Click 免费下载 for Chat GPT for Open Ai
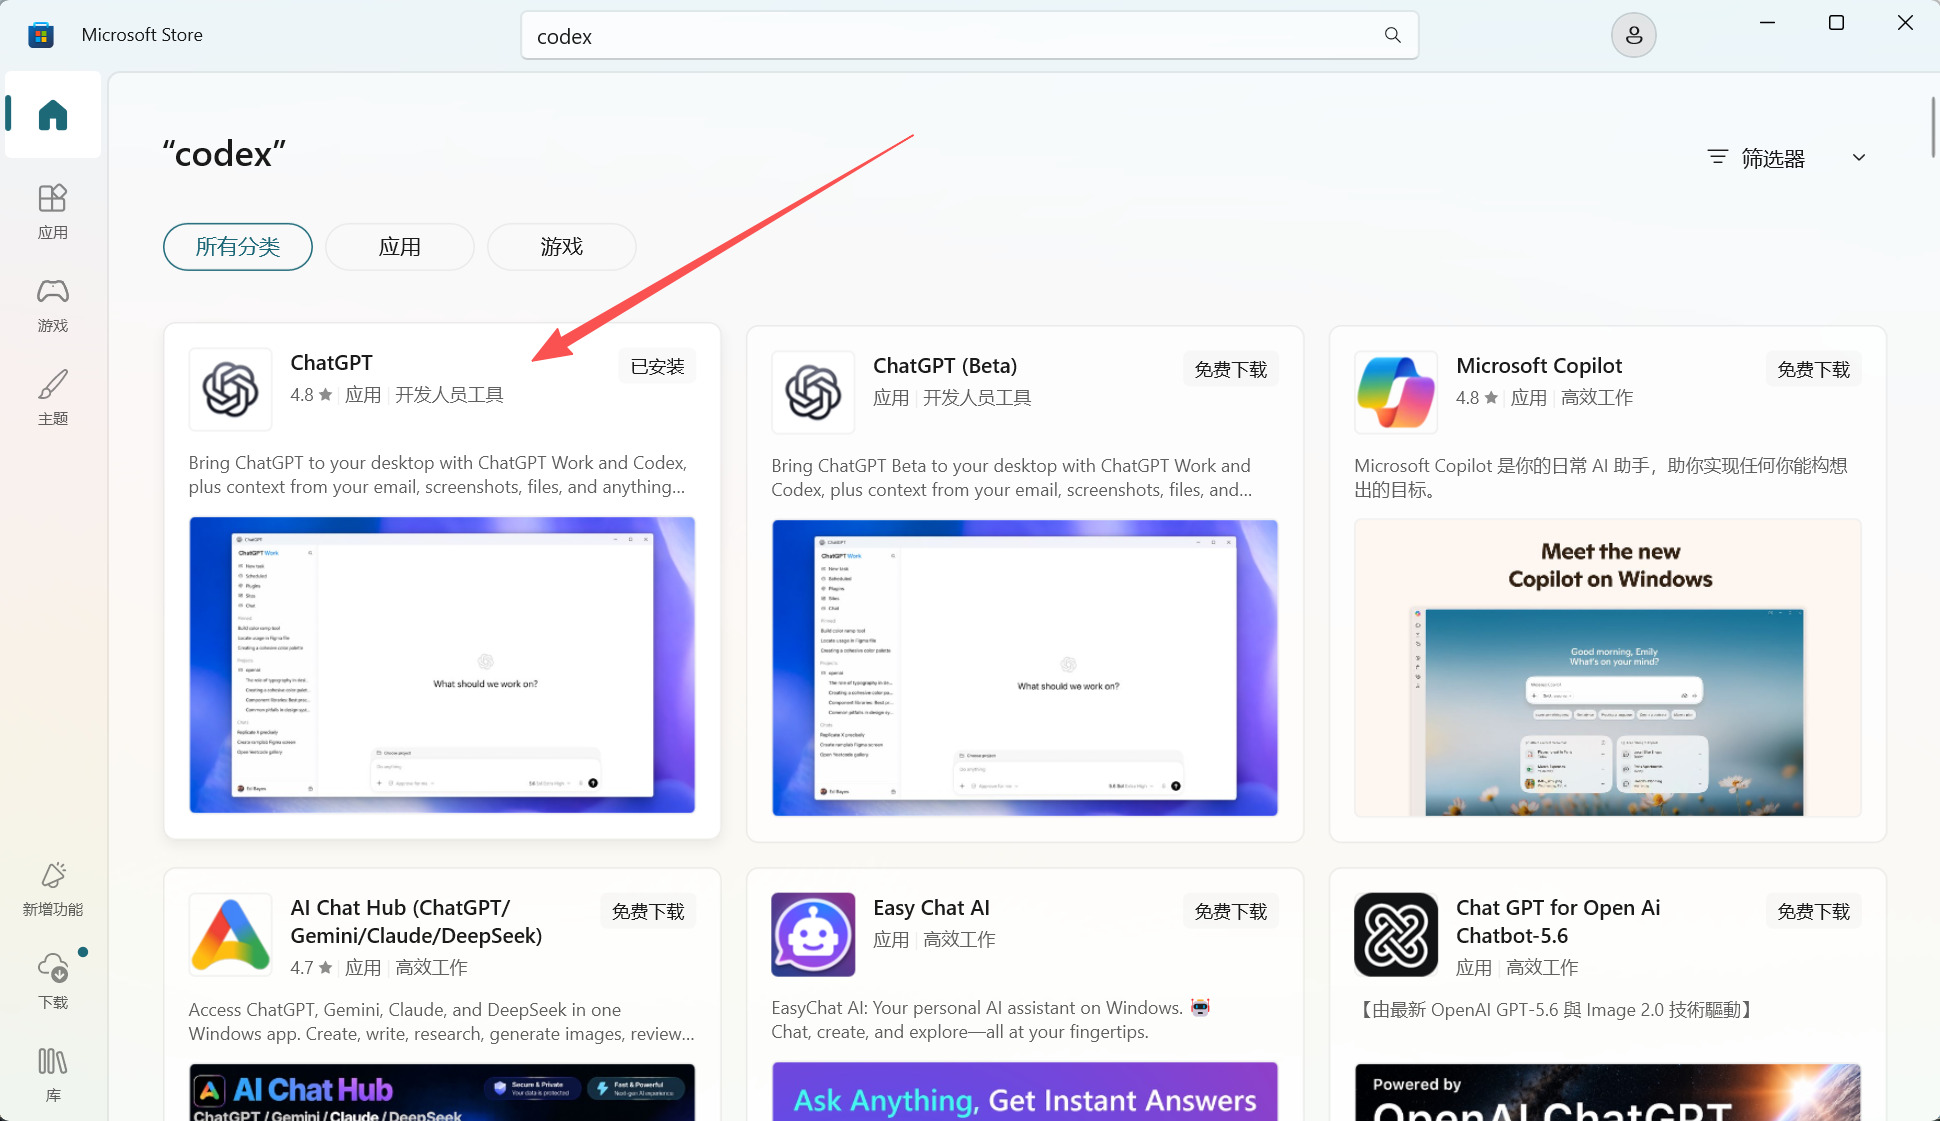 click(x=1813, y=912)
